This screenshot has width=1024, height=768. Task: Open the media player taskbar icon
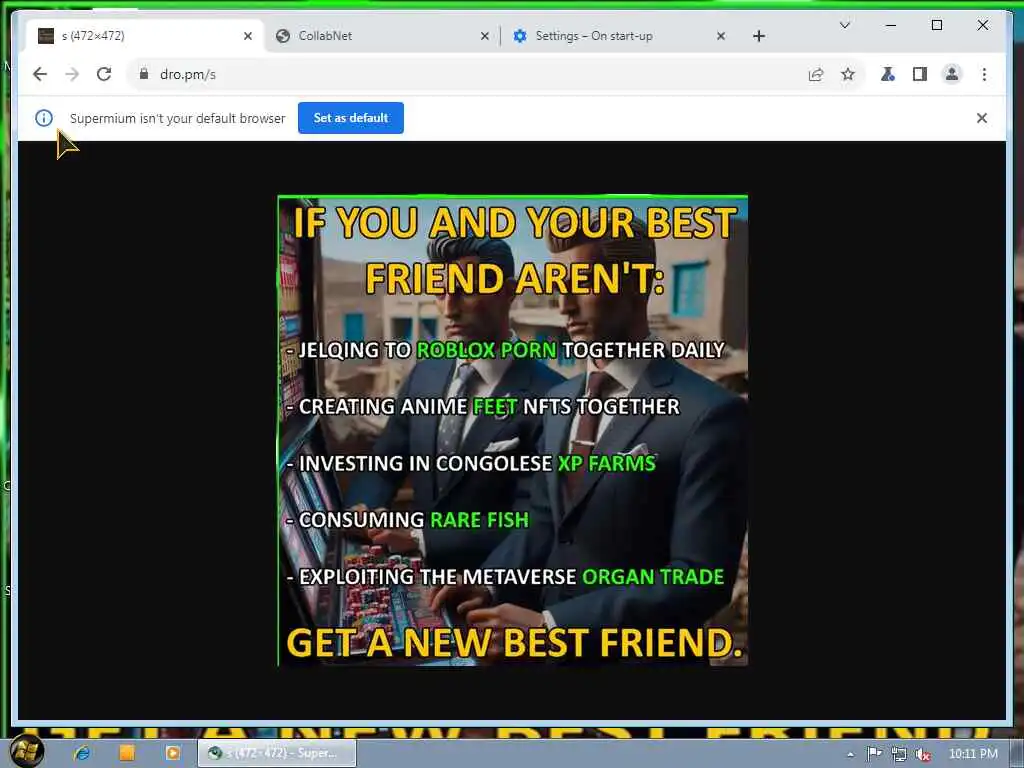pos(172,753)
